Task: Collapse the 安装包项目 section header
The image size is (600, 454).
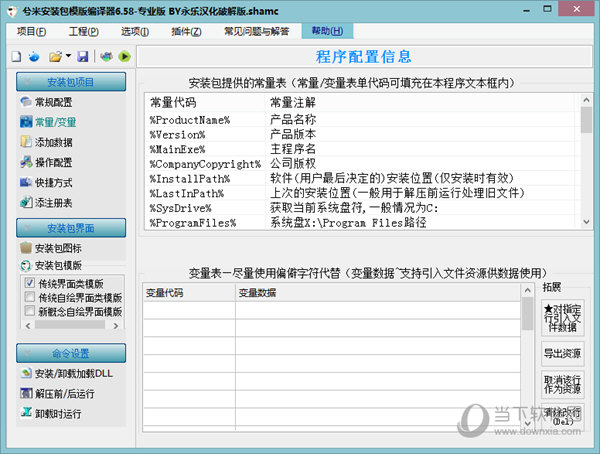Action: 70,81
